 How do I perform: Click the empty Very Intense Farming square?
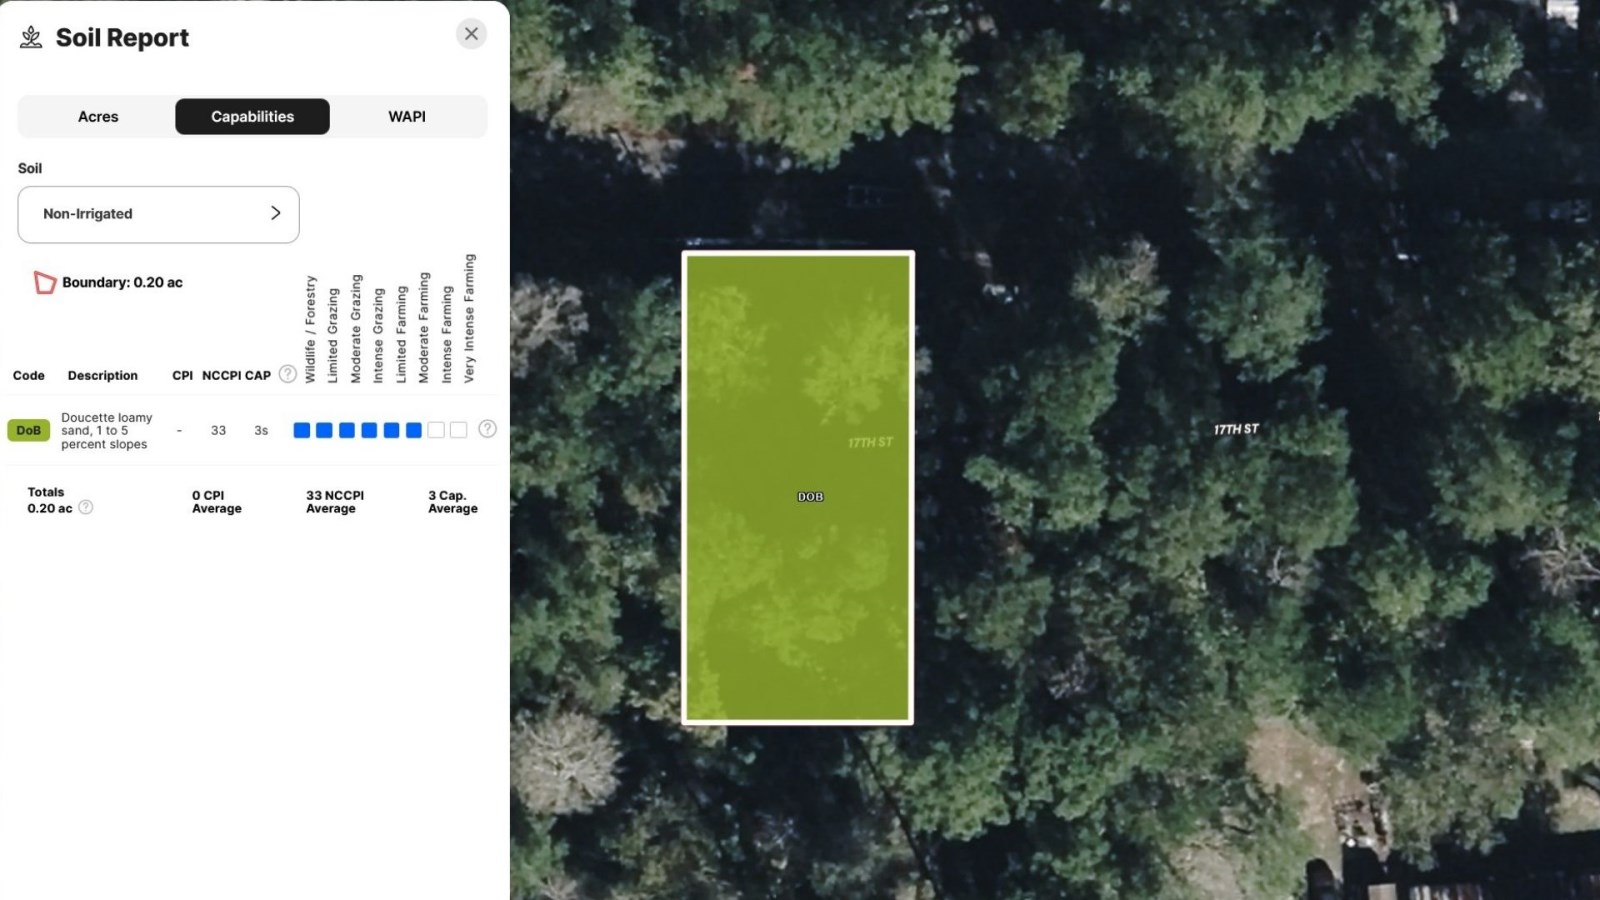(x=458, y=430)
